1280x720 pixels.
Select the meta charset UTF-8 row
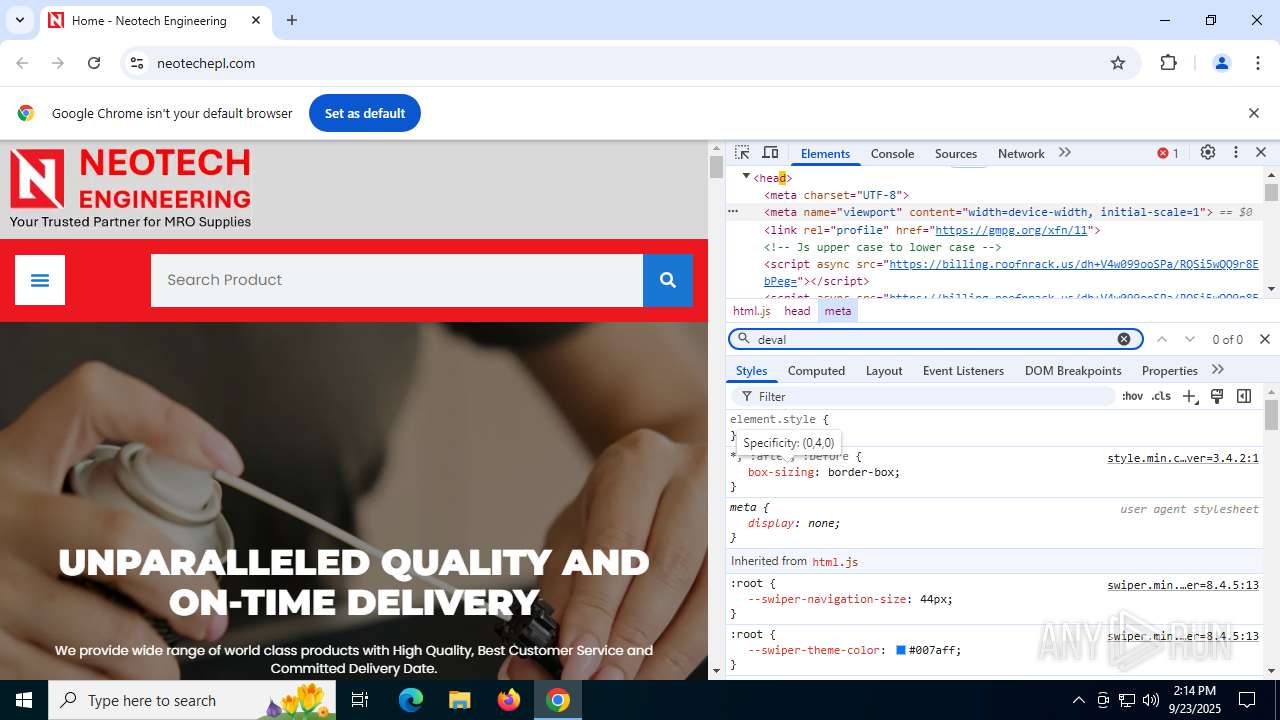click(836, 195)
